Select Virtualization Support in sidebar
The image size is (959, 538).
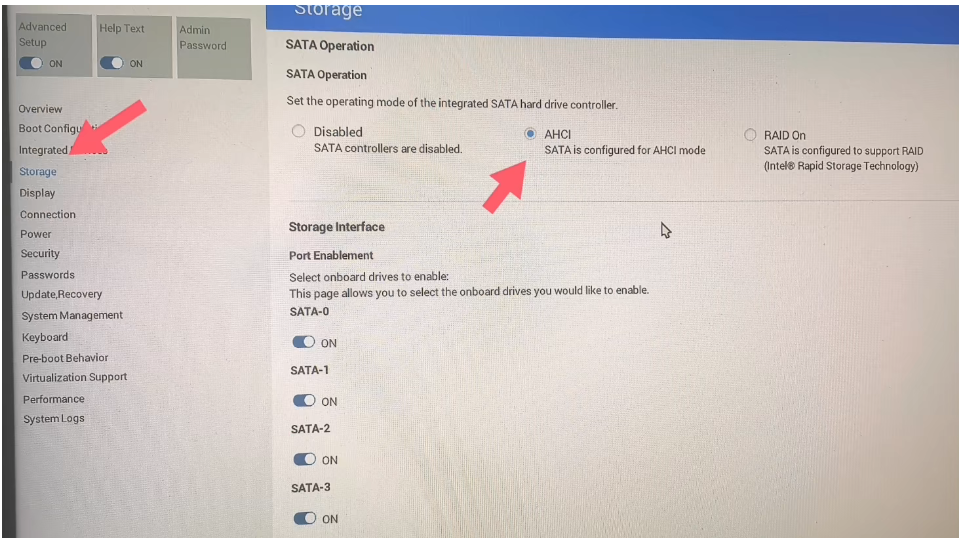click(75, 377)
